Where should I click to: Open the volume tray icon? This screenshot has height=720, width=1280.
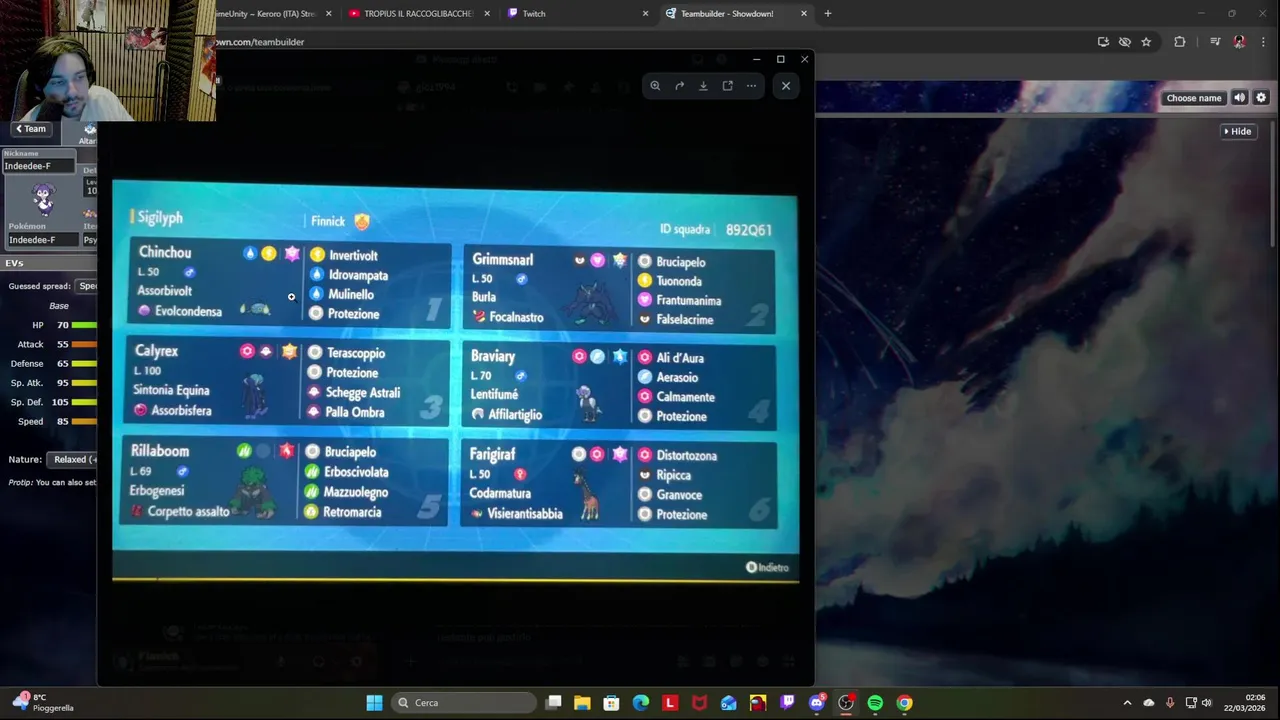[1206, 703]
